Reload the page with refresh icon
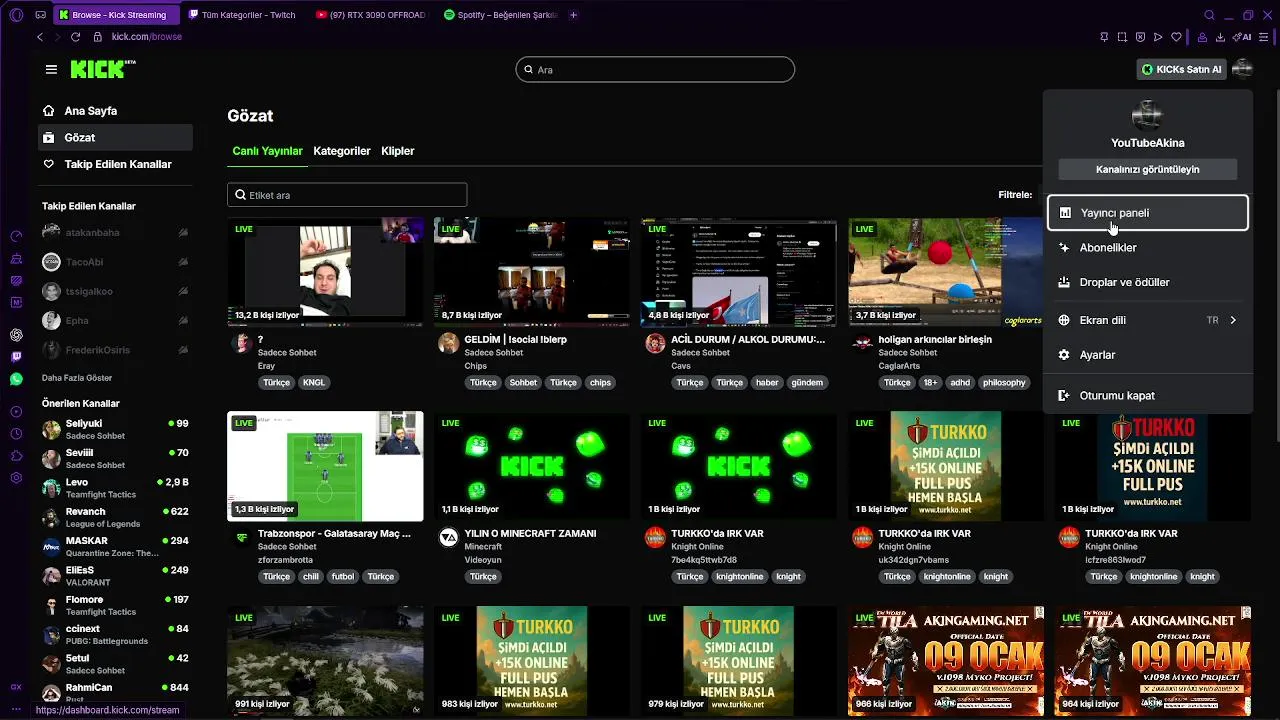1280x720 pixels. 75,37
